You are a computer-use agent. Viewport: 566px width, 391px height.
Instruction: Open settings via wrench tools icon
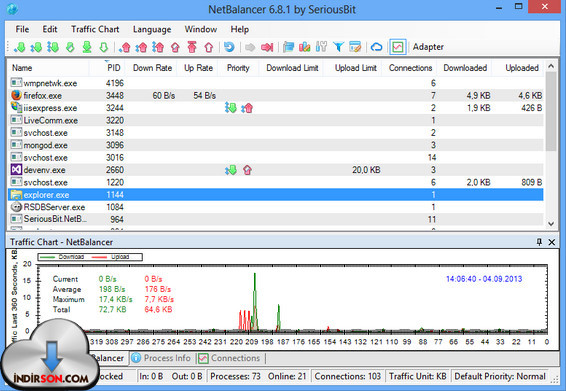coord(321,47)
